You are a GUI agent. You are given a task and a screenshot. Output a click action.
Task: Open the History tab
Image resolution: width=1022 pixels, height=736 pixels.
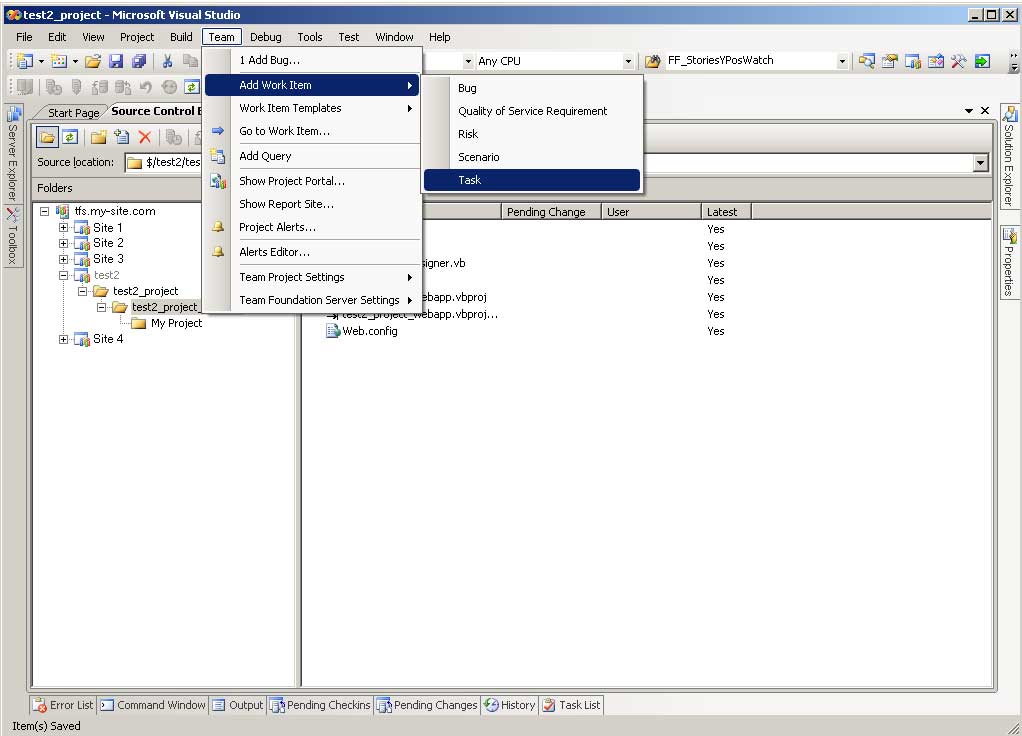[x=510, y=705]
